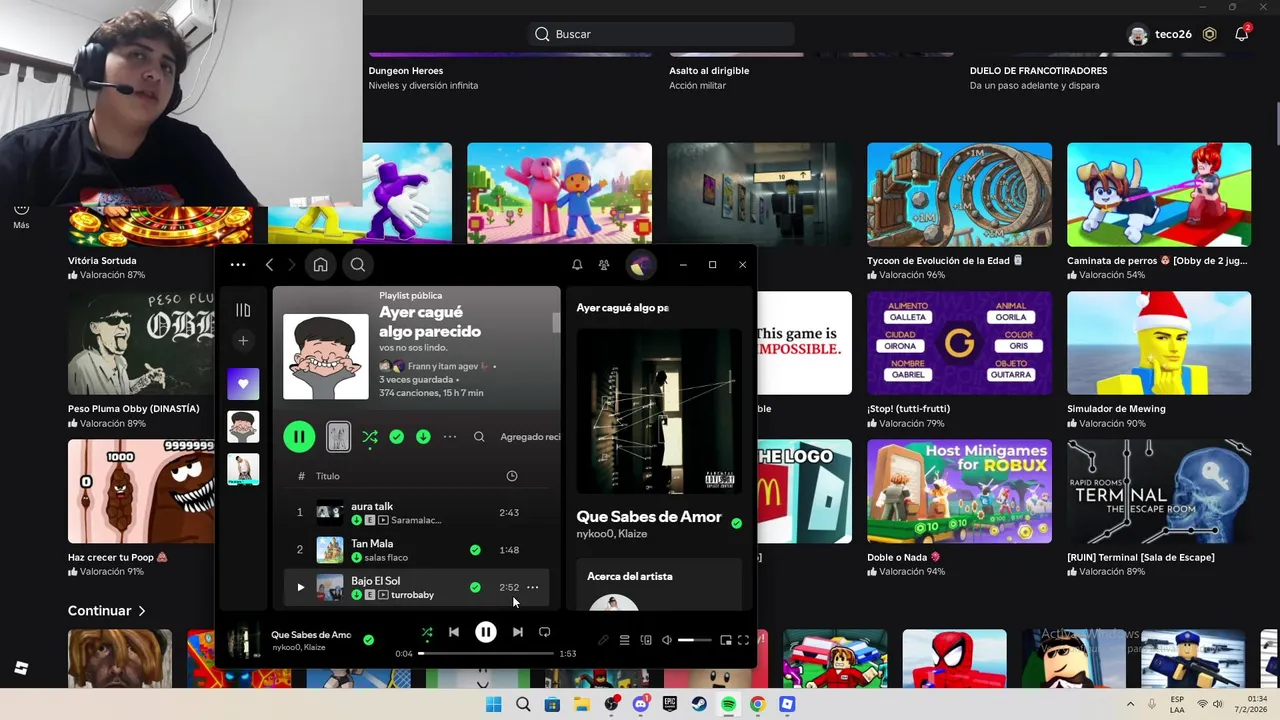Open Windows Start menu
1280x720 pixels.
click(493, 704)
